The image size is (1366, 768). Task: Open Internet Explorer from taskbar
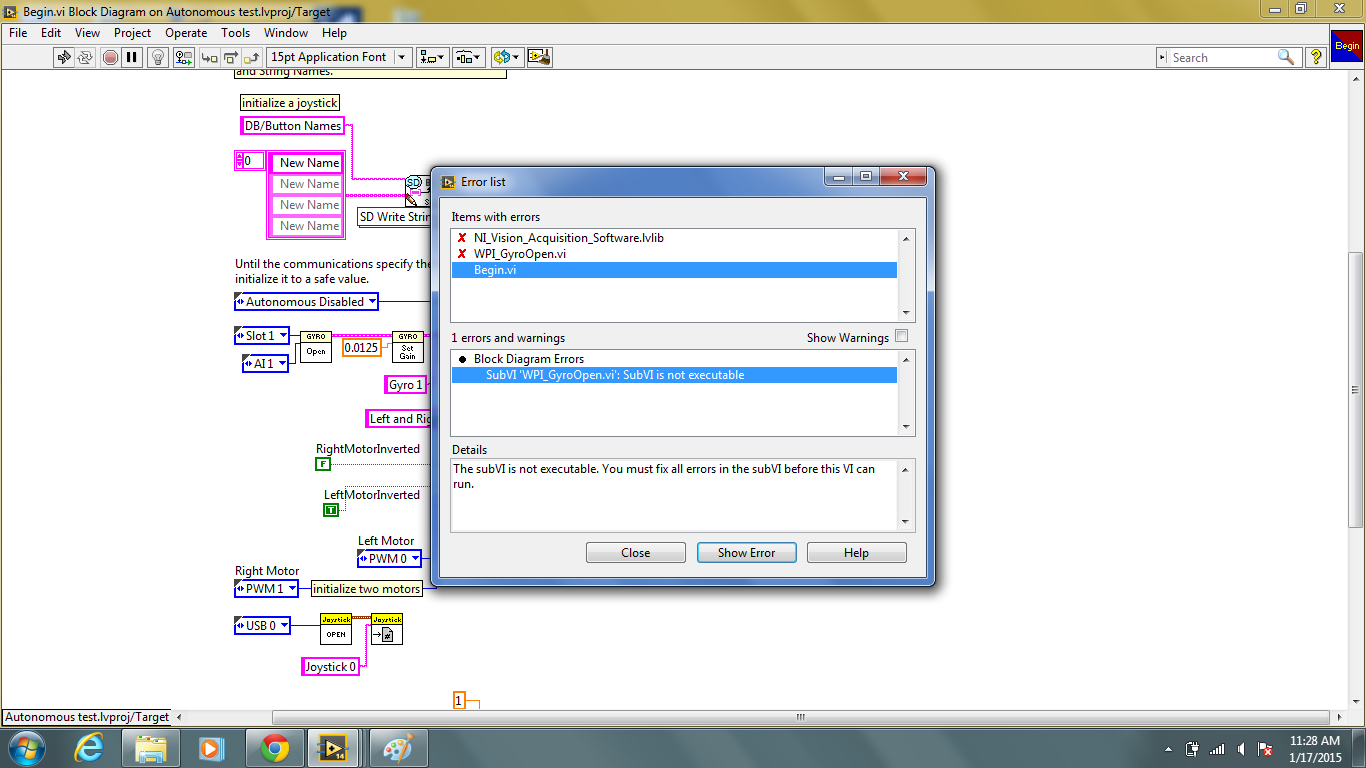click(x=89, y=748)
